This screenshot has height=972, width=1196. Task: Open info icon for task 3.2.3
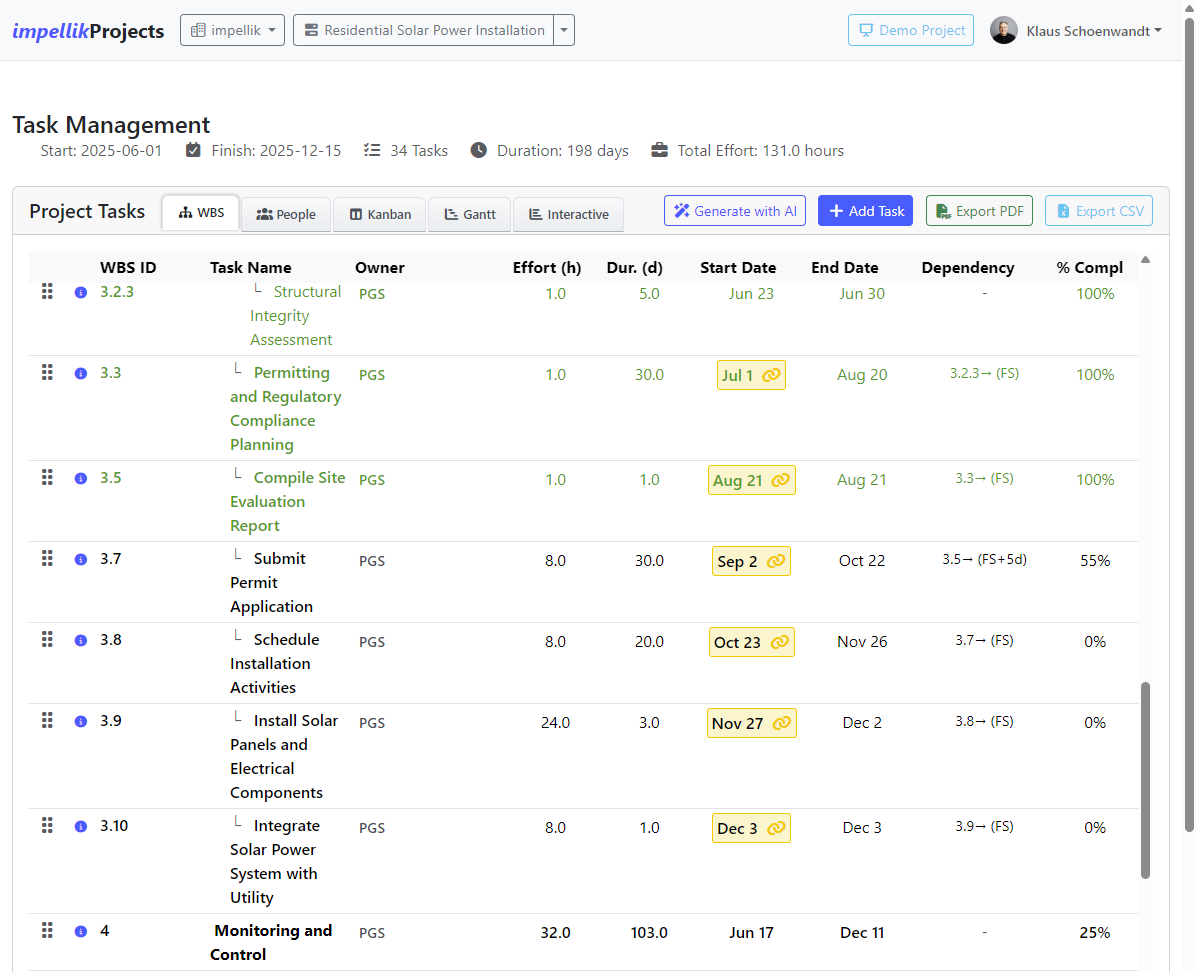pos(81,292)
